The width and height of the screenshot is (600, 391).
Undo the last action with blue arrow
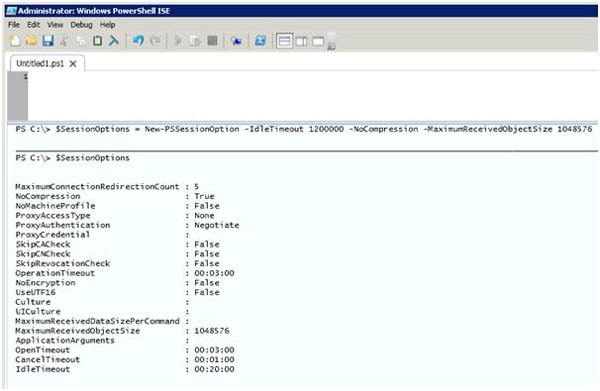tap(138, 41)
